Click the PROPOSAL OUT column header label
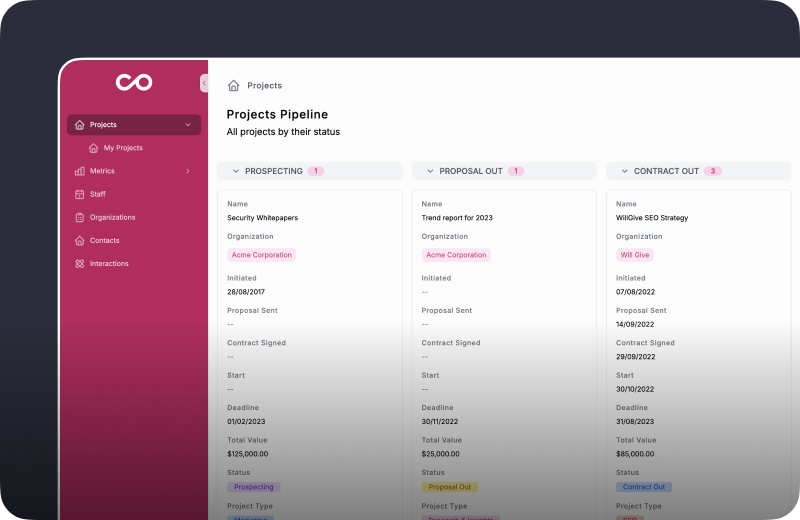 pos(471,171)
